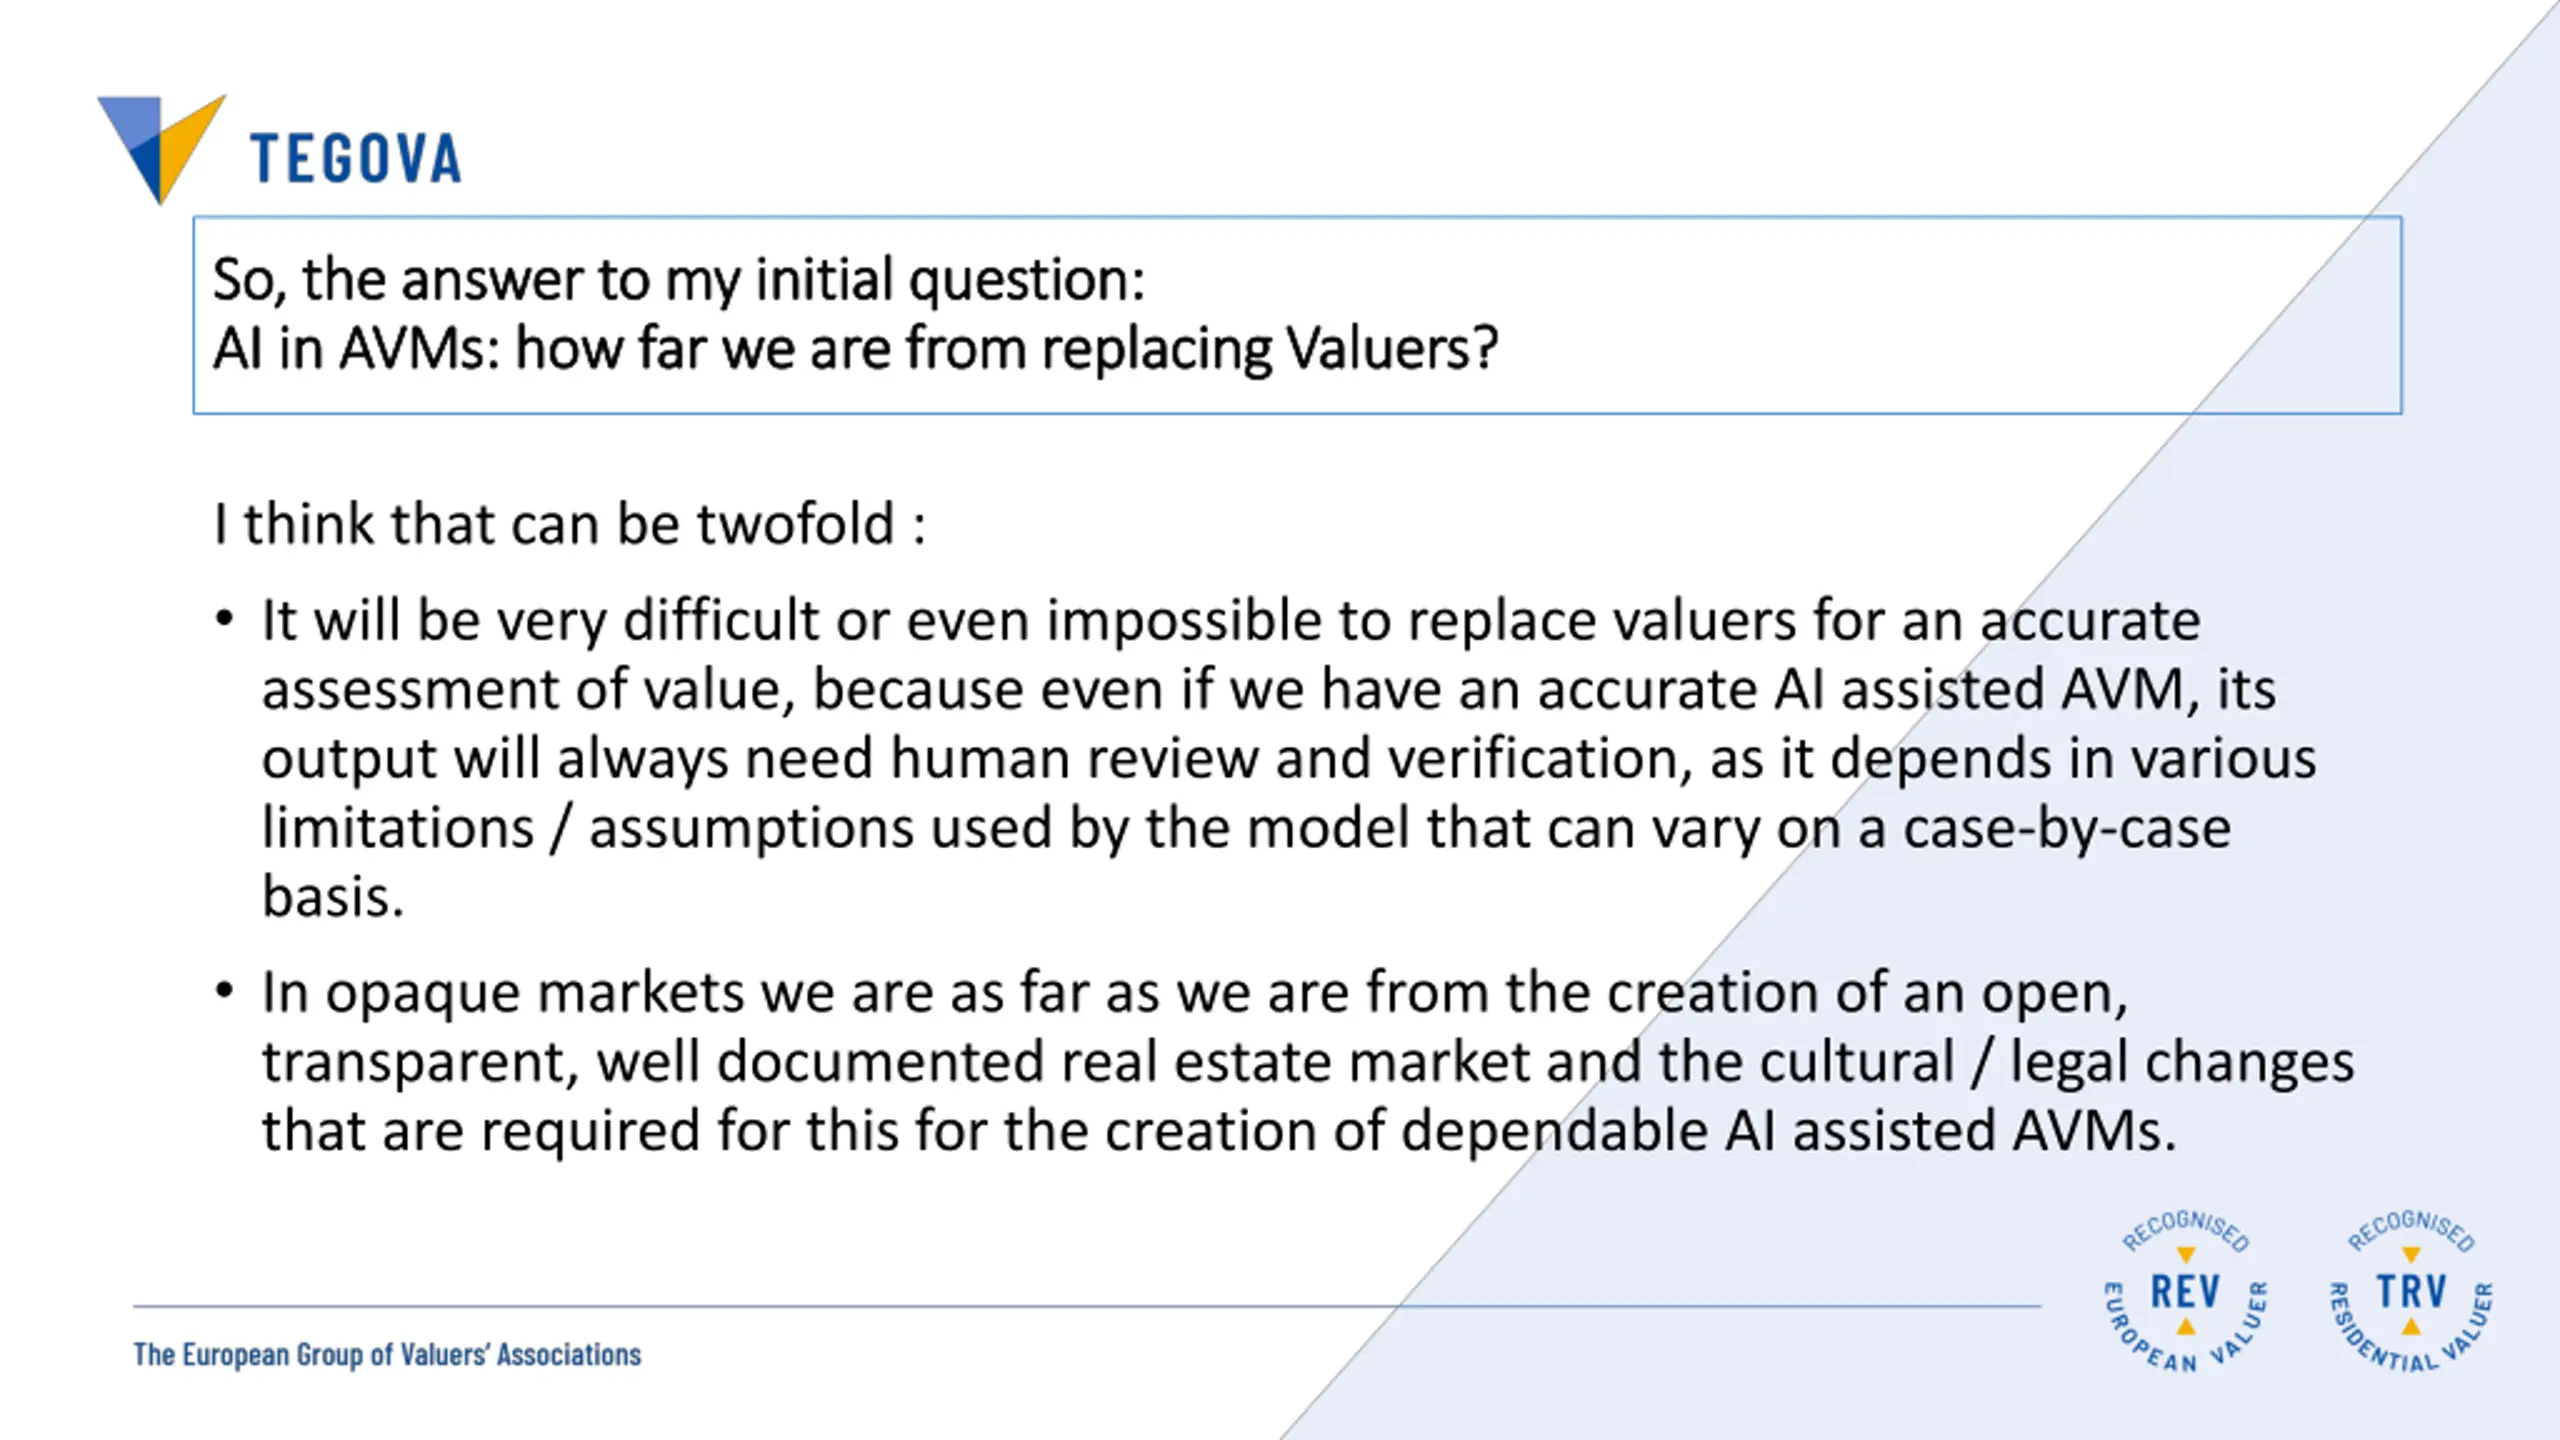Click the word 'basis.' ending first bullet

[x=333, y=897]
